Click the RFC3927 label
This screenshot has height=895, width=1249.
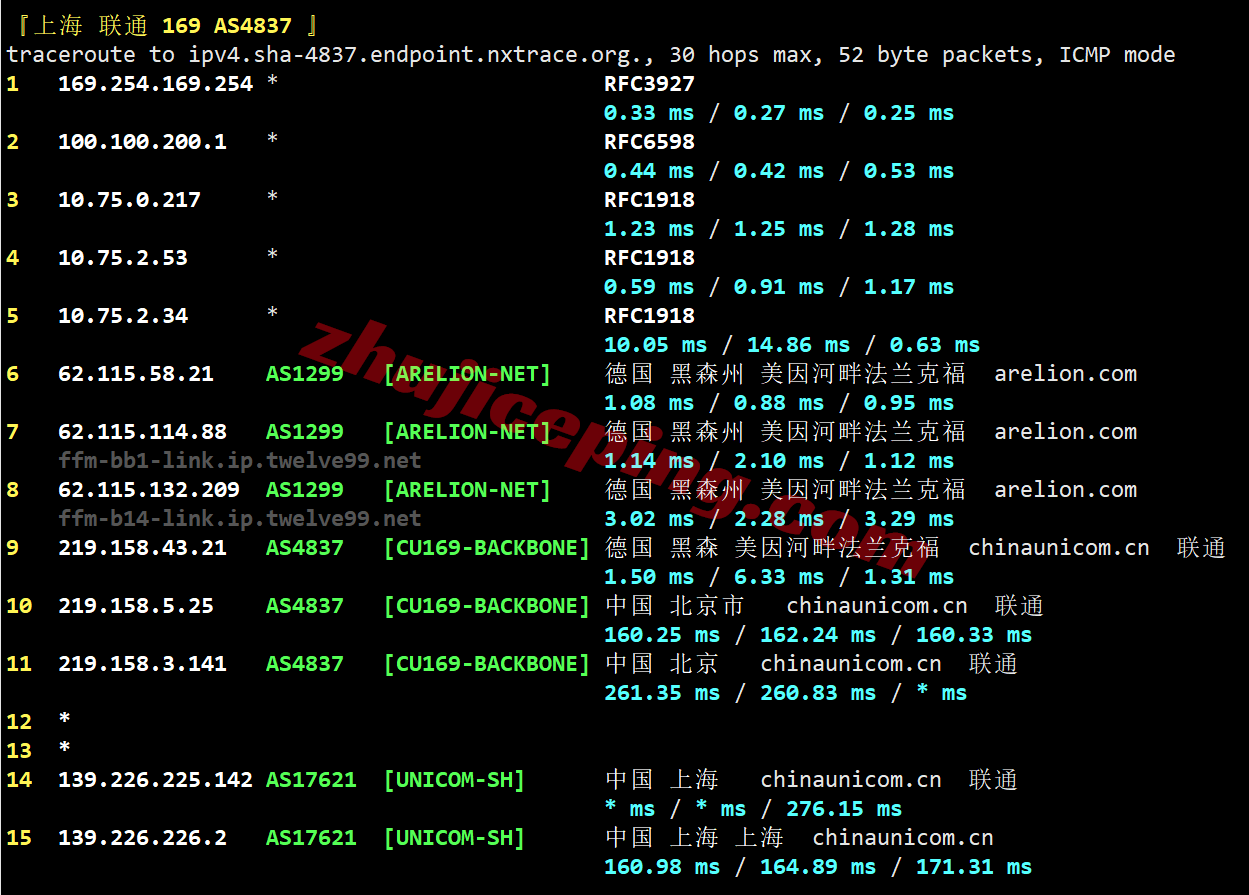(x=649, y=84)
